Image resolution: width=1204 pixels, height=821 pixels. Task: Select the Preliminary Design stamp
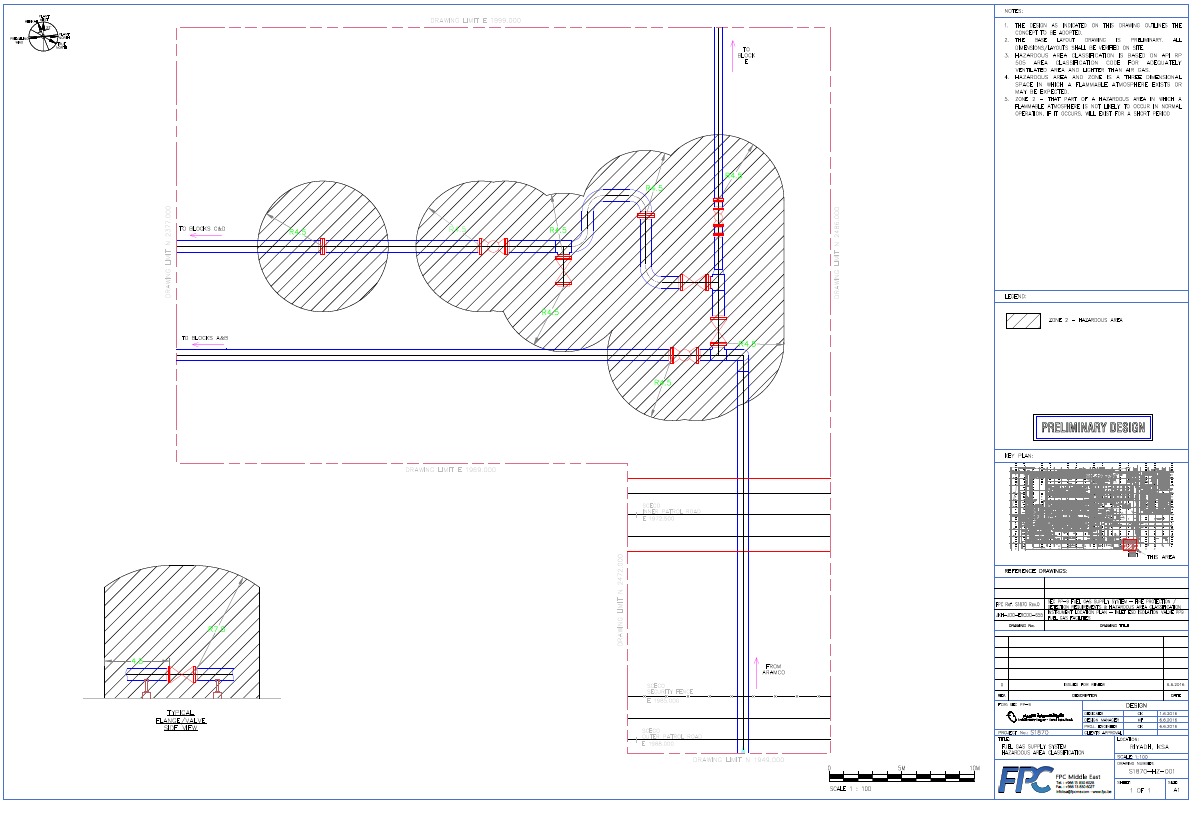[1092, 428]
